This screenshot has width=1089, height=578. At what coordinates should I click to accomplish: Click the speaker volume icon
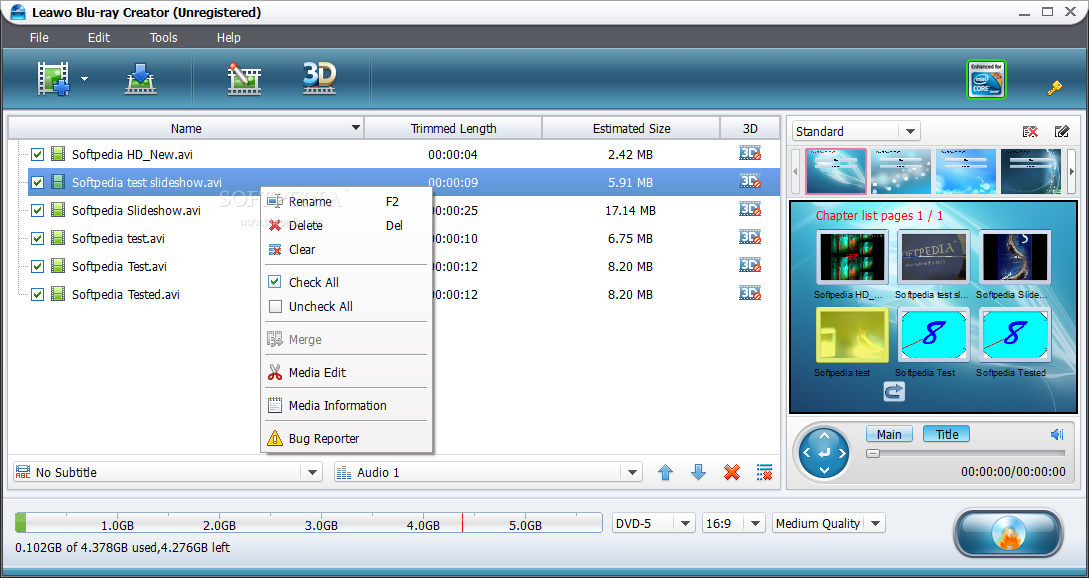[1057, 434]
